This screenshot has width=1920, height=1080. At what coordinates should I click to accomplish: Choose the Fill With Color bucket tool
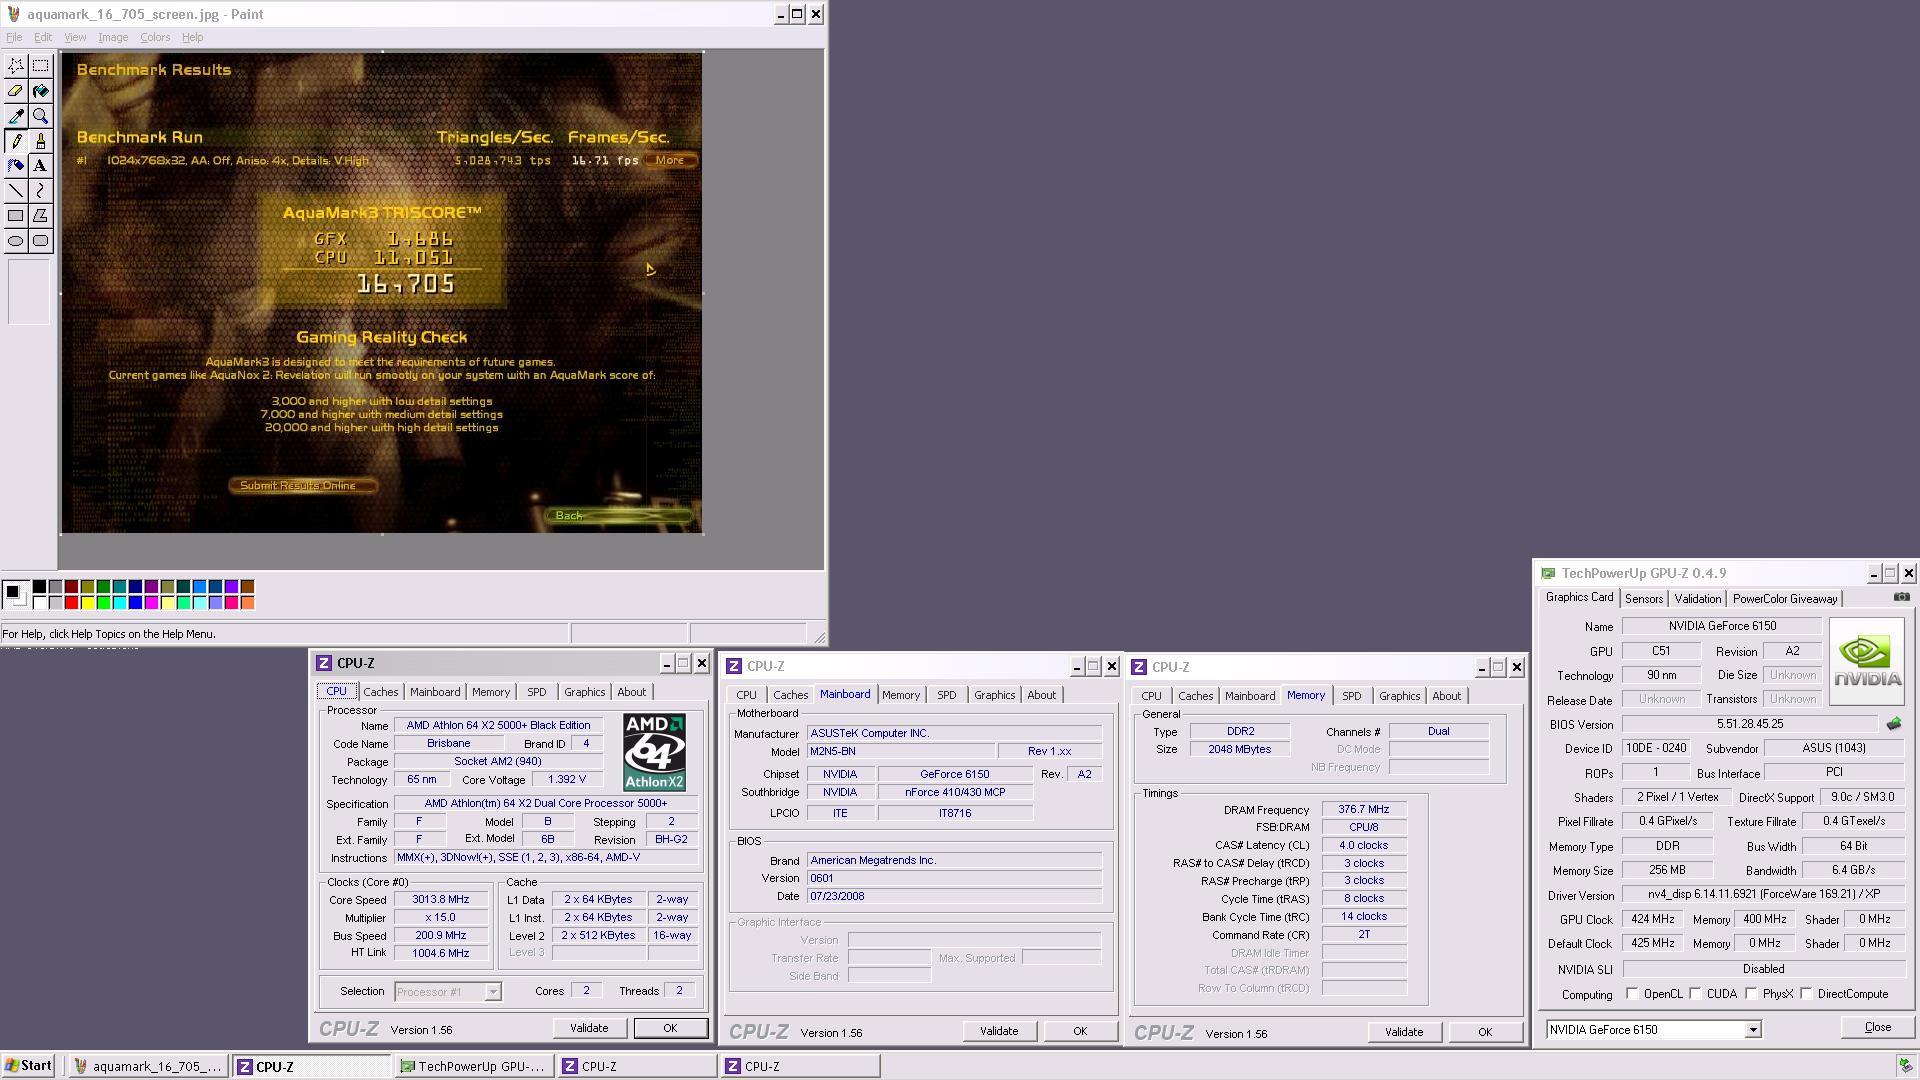tap(41, 91)
